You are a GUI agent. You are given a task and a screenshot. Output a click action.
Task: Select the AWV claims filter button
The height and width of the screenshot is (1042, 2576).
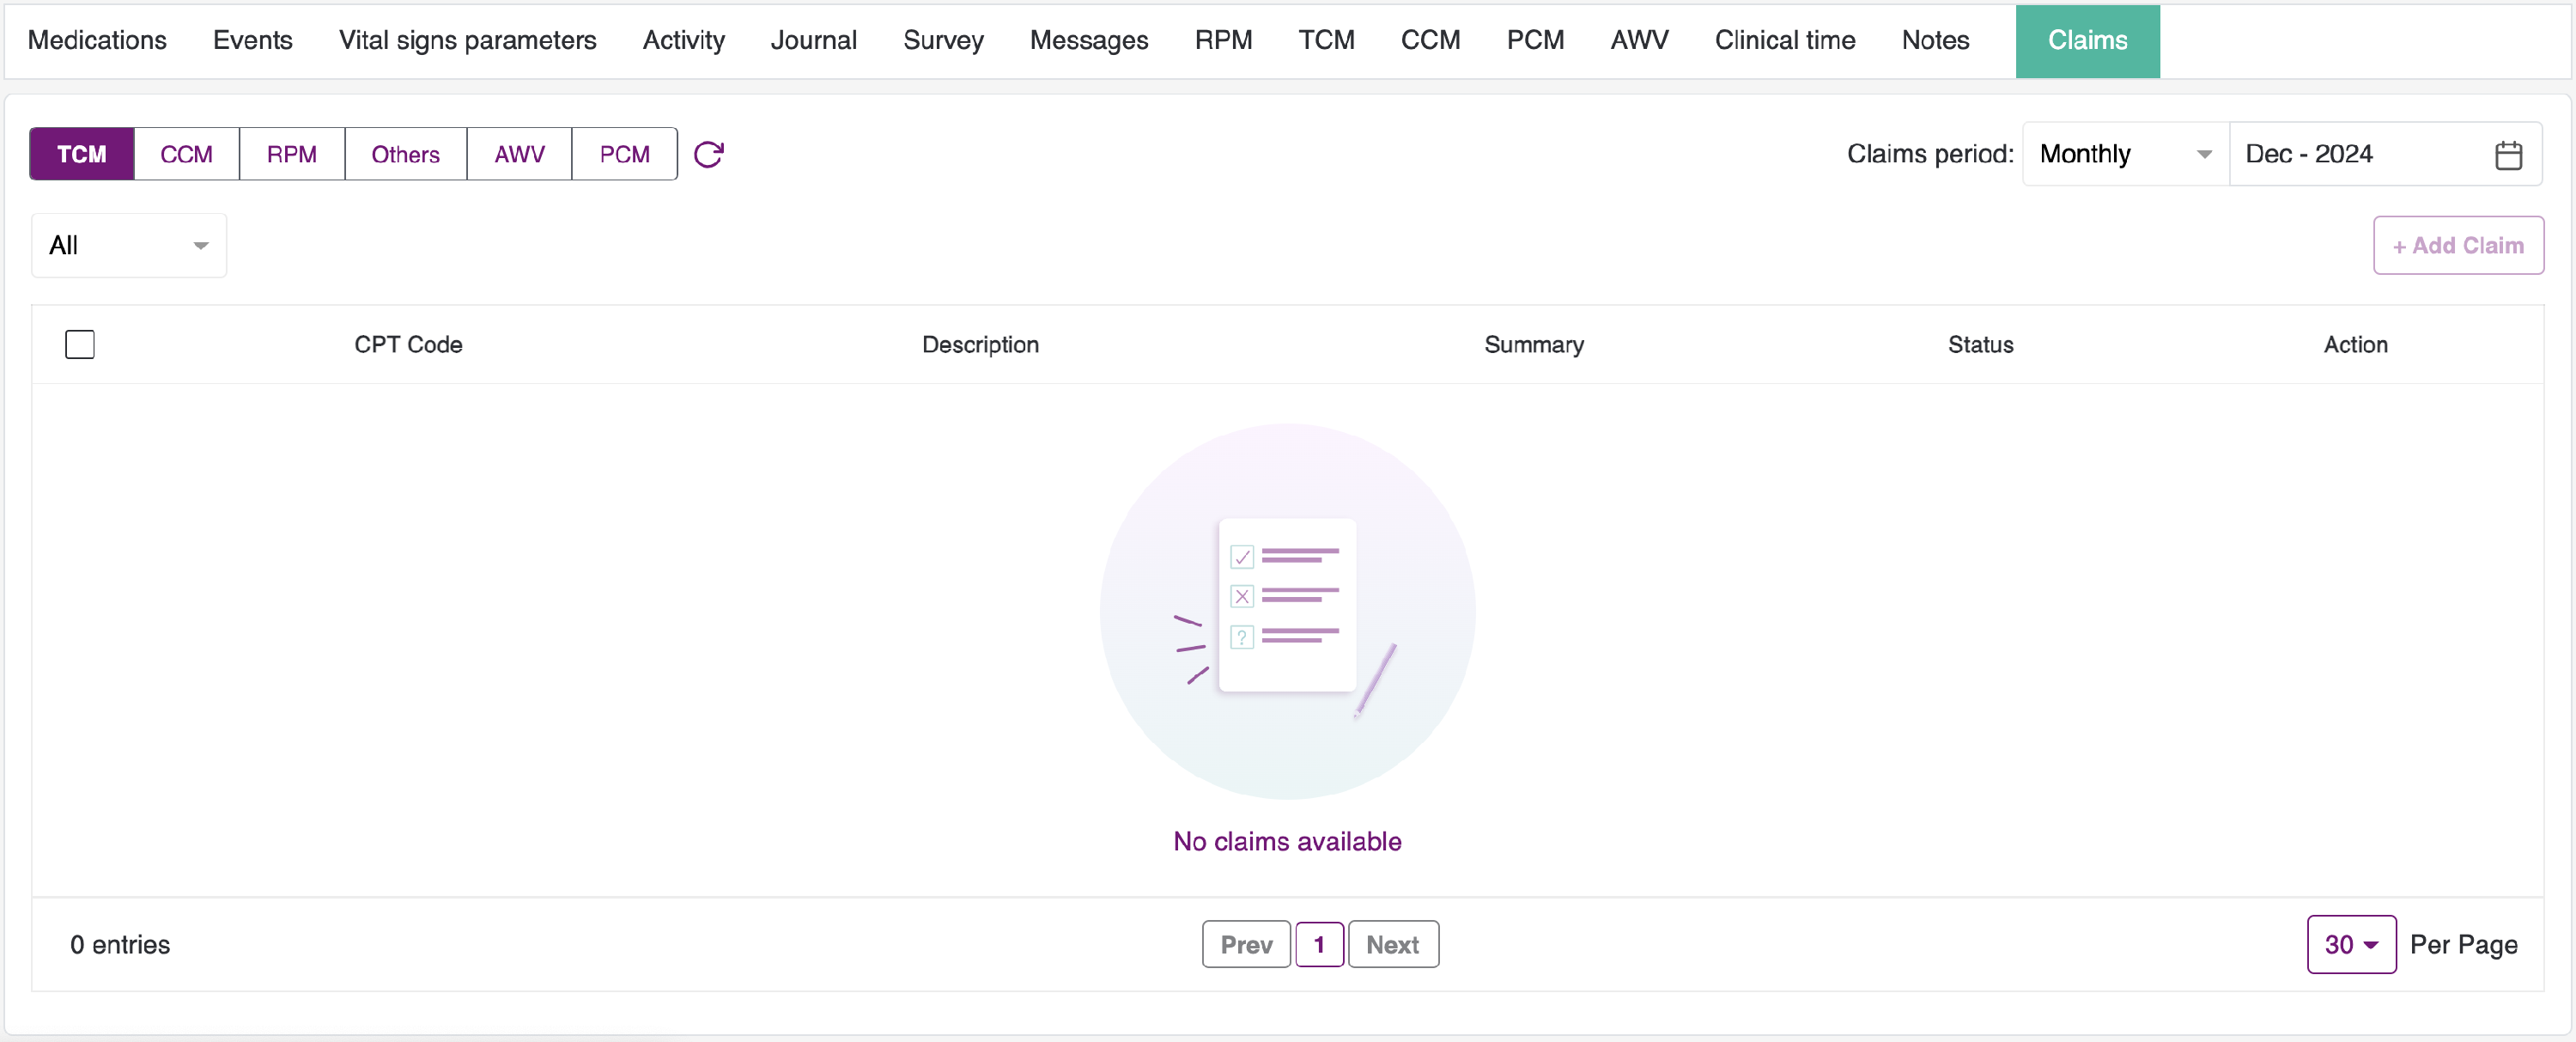coord(519,154)
